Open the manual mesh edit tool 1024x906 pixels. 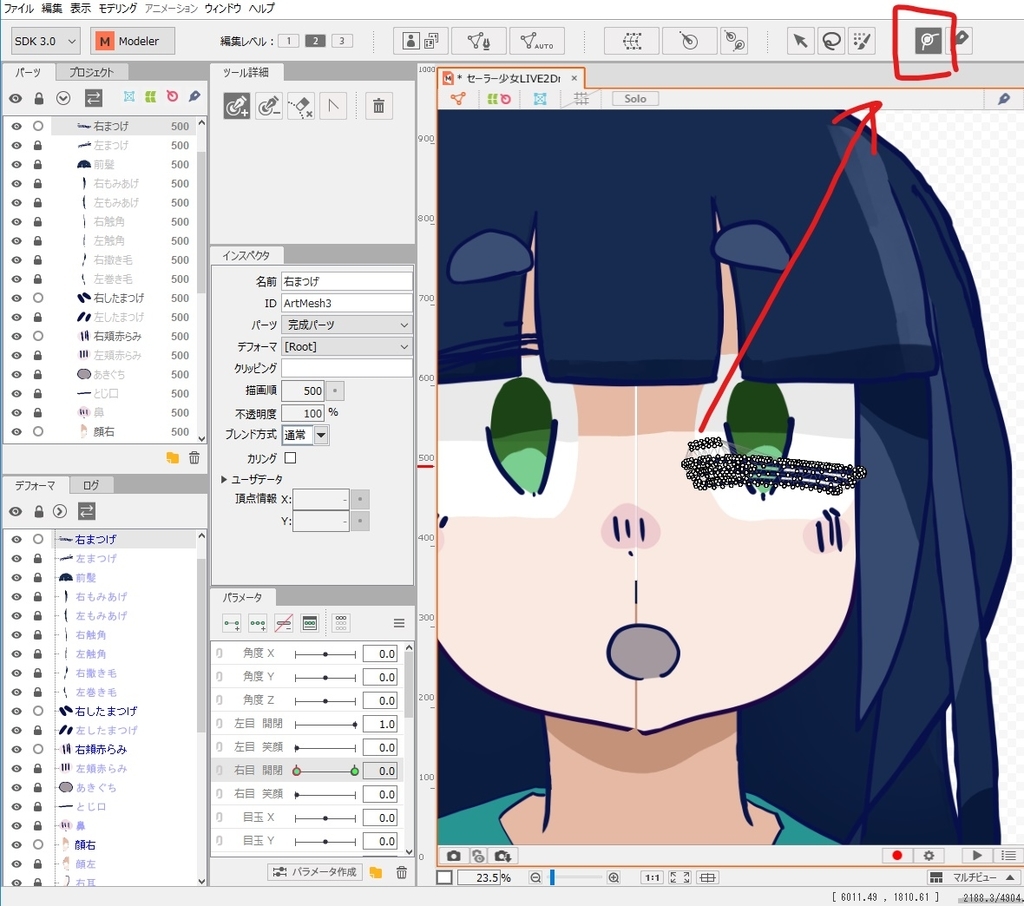point(479,41)
